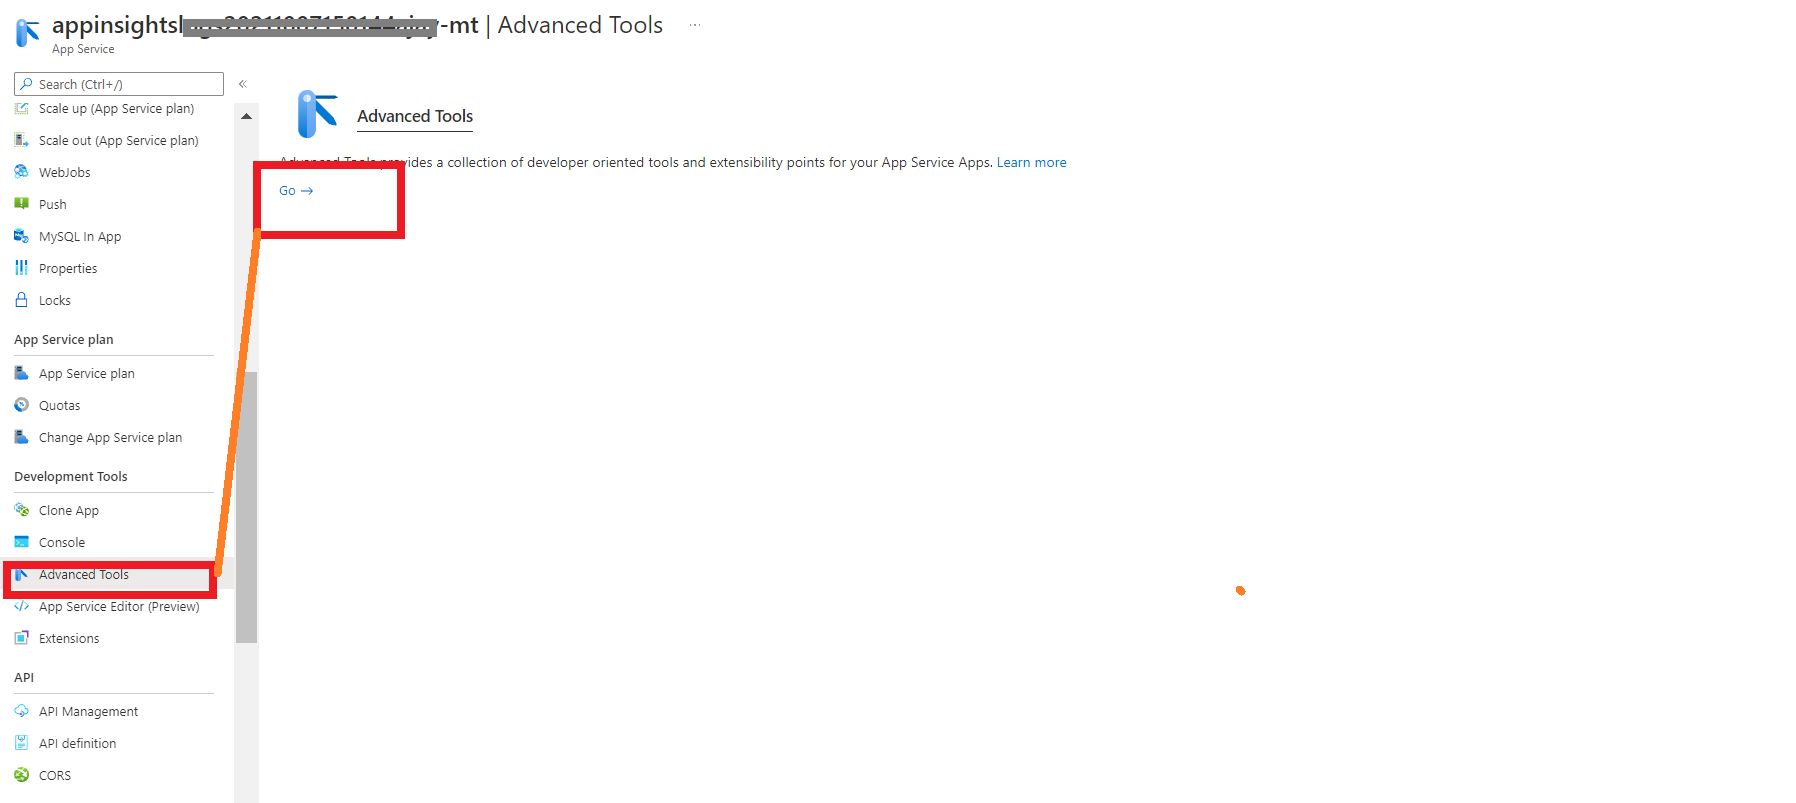Open CORS settings
1796x803 pixels.
pos(55,775)
